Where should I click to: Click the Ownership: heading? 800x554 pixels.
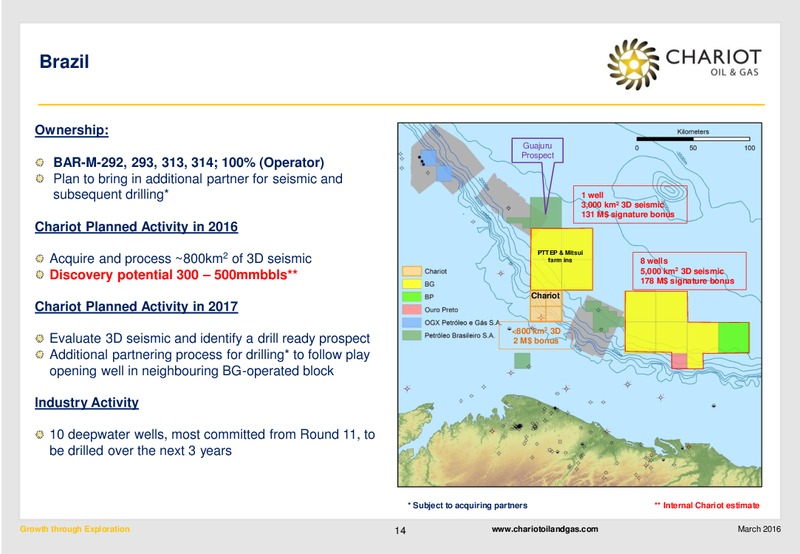point(71,130)
